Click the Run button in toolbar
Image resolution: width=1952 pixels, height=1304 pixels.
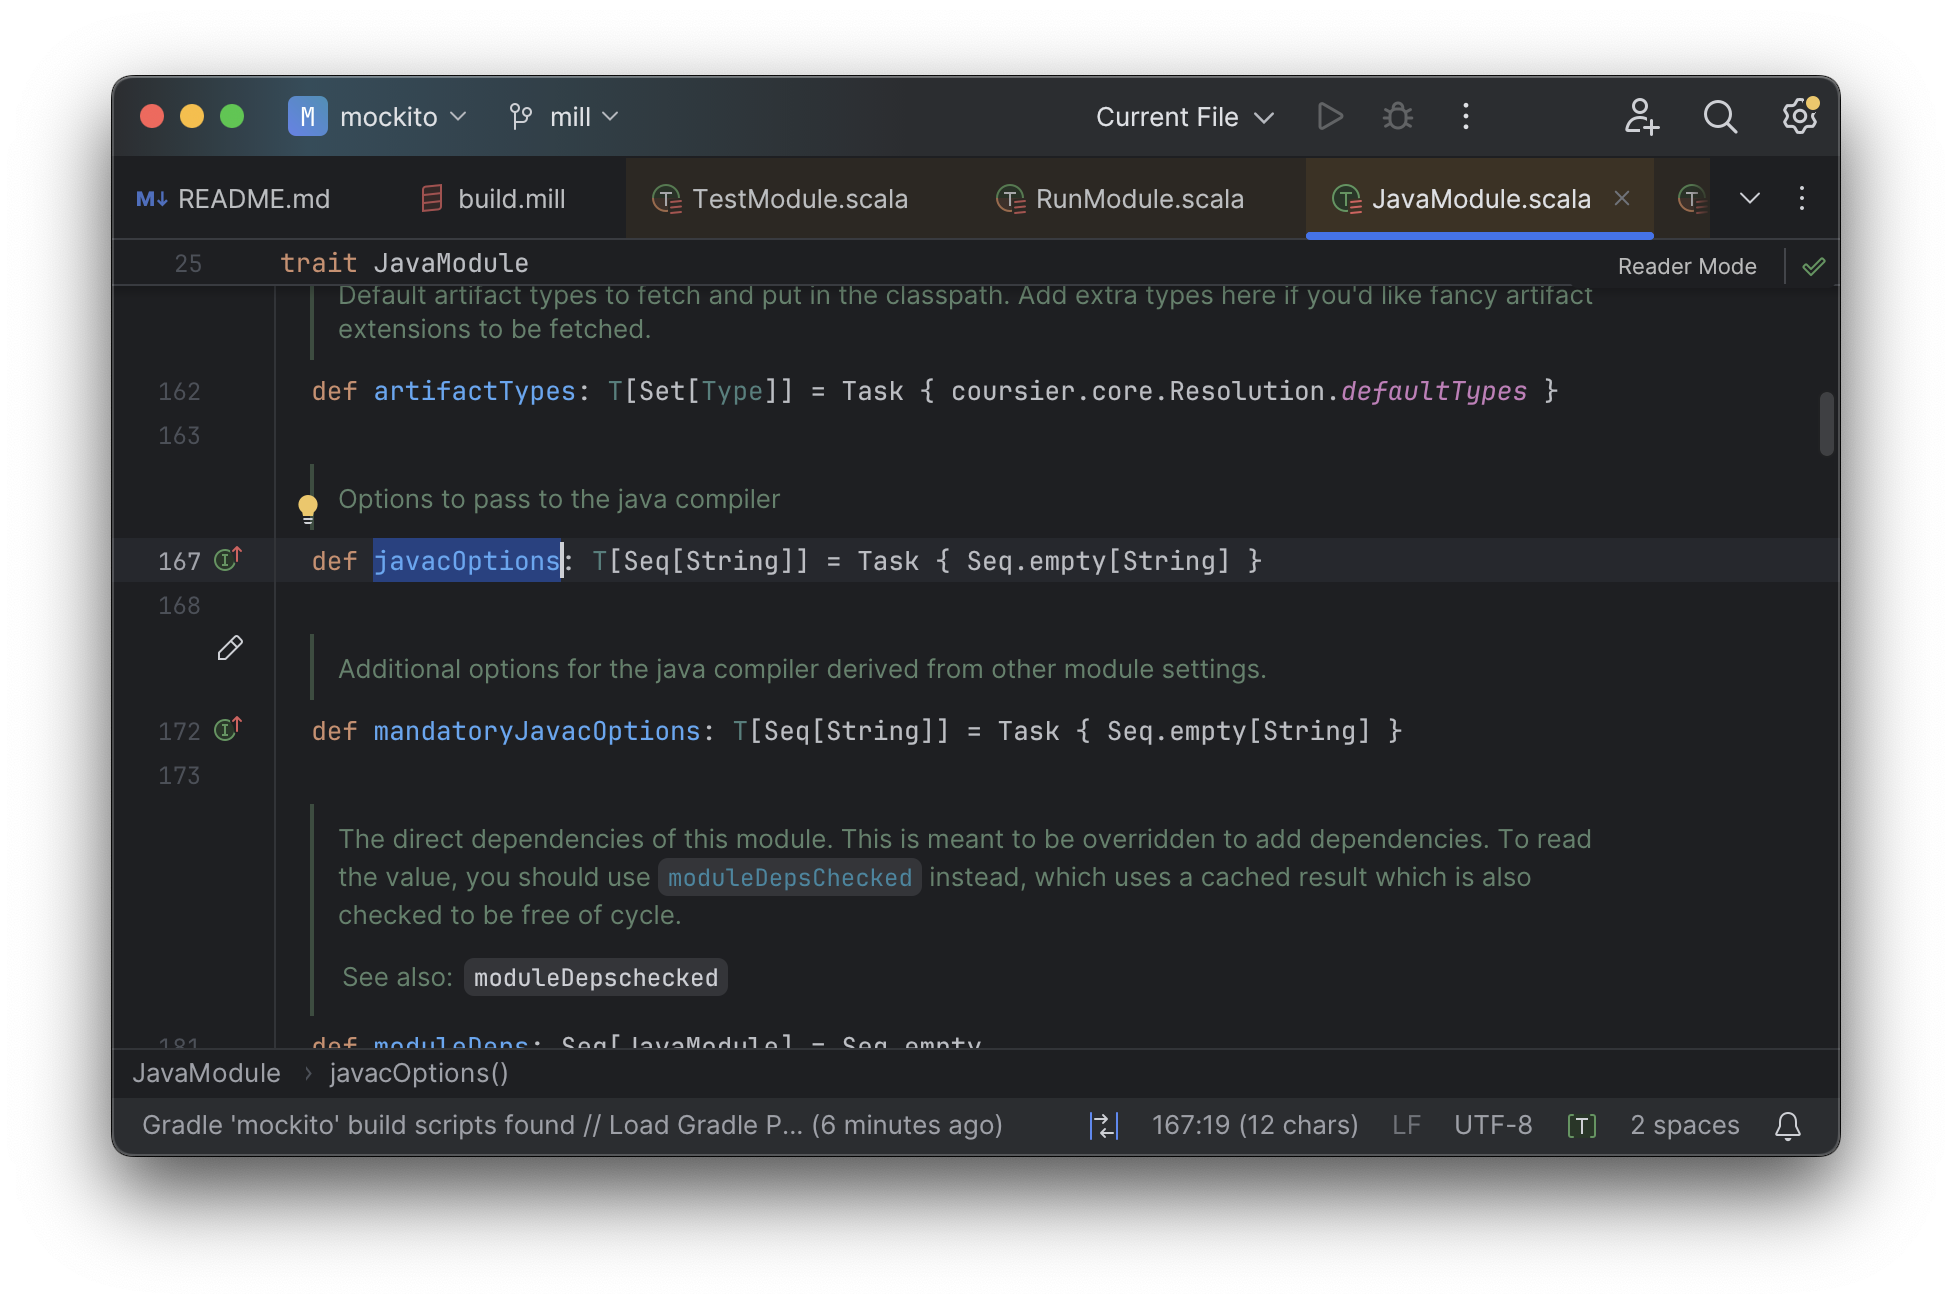[x=1329, y=116]
